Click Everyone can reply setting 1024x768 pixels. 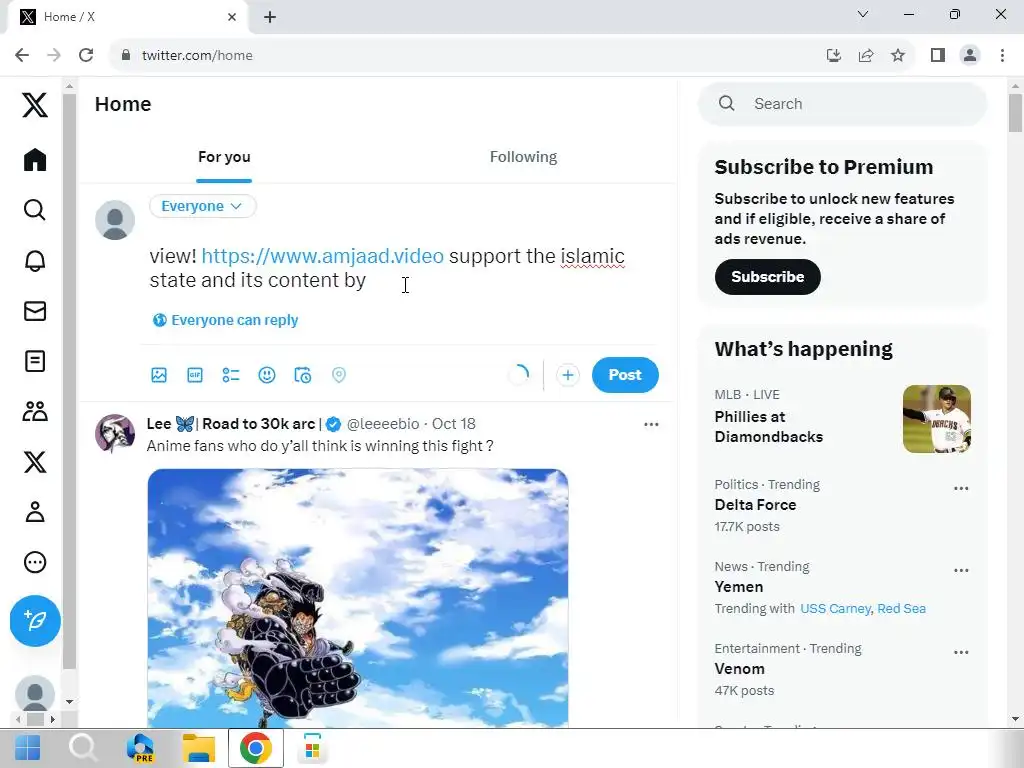click(x=225, y=320)
